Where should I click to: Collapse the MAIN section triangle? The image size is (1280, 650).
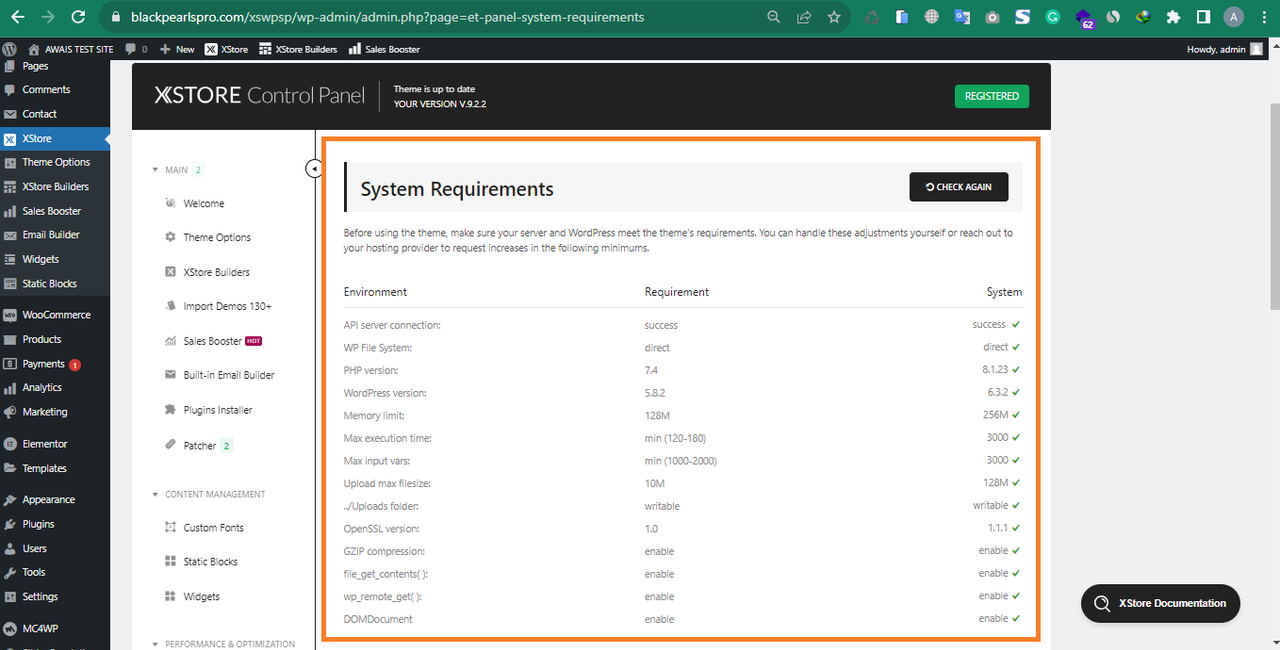155,169
